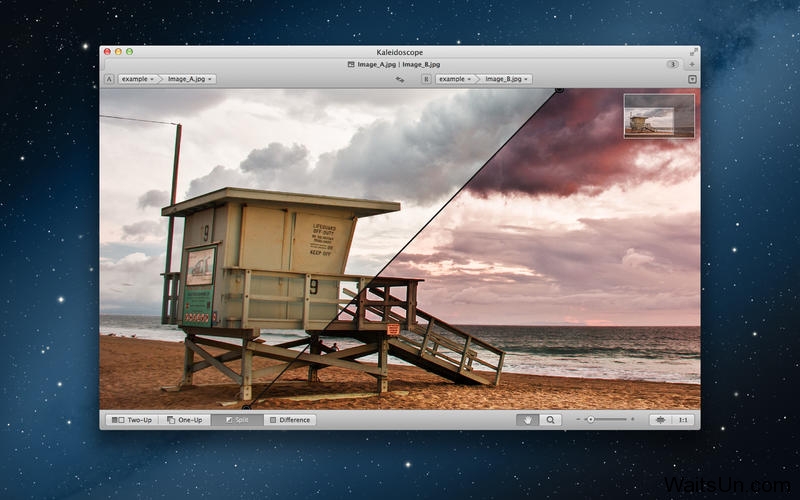800x500 pixels.
Task: Click the tab count badge showing 3
Action: tap(672, 64)
